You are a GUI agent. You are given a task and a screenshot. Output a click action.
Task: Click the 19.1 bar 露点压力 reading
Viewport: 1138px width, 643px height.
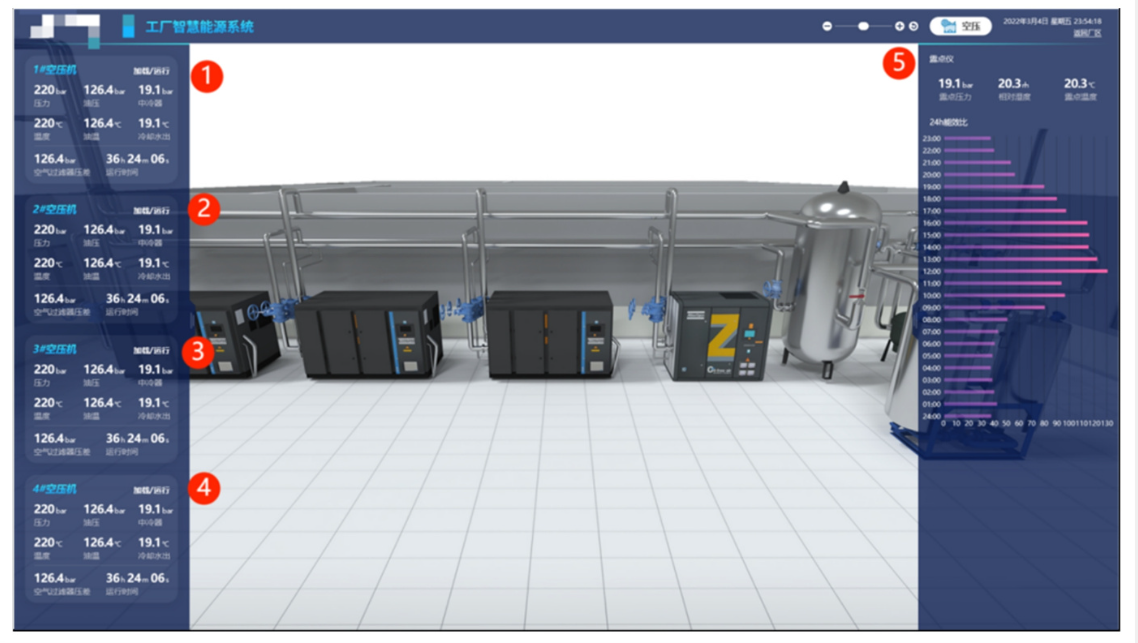click(x=955, y=84)
